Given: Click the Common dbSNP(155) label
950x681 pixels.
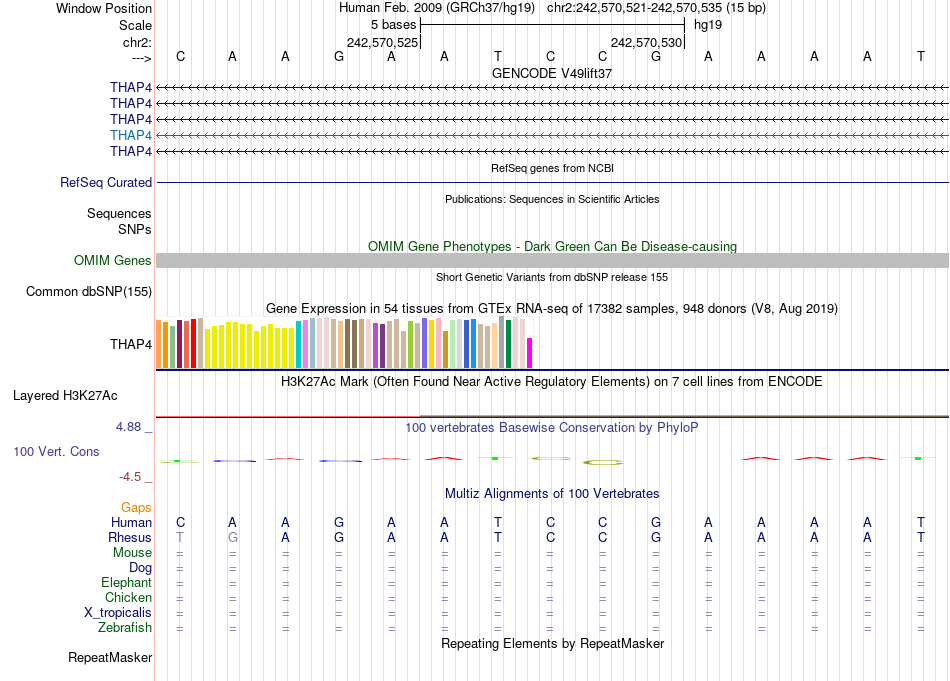Looking at the screenshot, I should coord(89,291).
